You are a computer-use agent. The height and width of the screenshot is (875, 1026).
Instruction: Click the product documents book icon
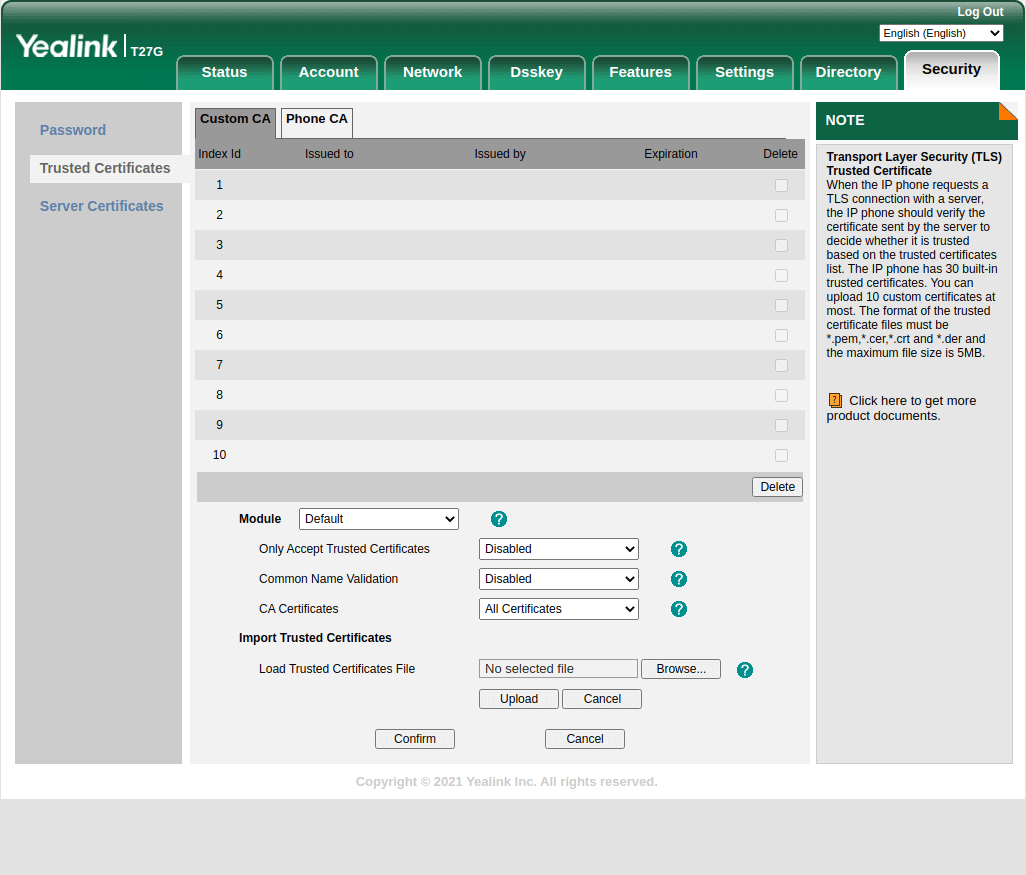click(x=835, y=401)
